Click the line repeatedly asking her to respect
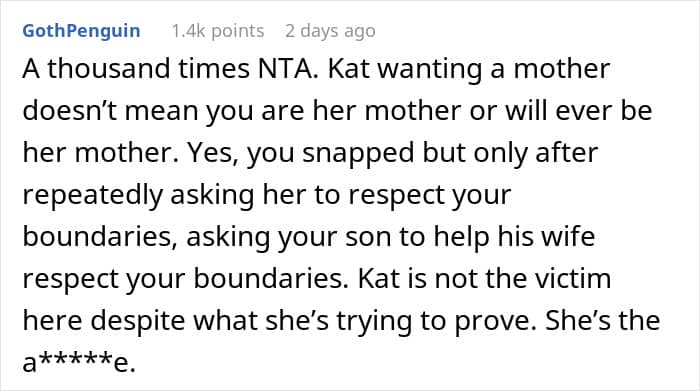Viewport: 700px width, 391px height. [267, 195]
